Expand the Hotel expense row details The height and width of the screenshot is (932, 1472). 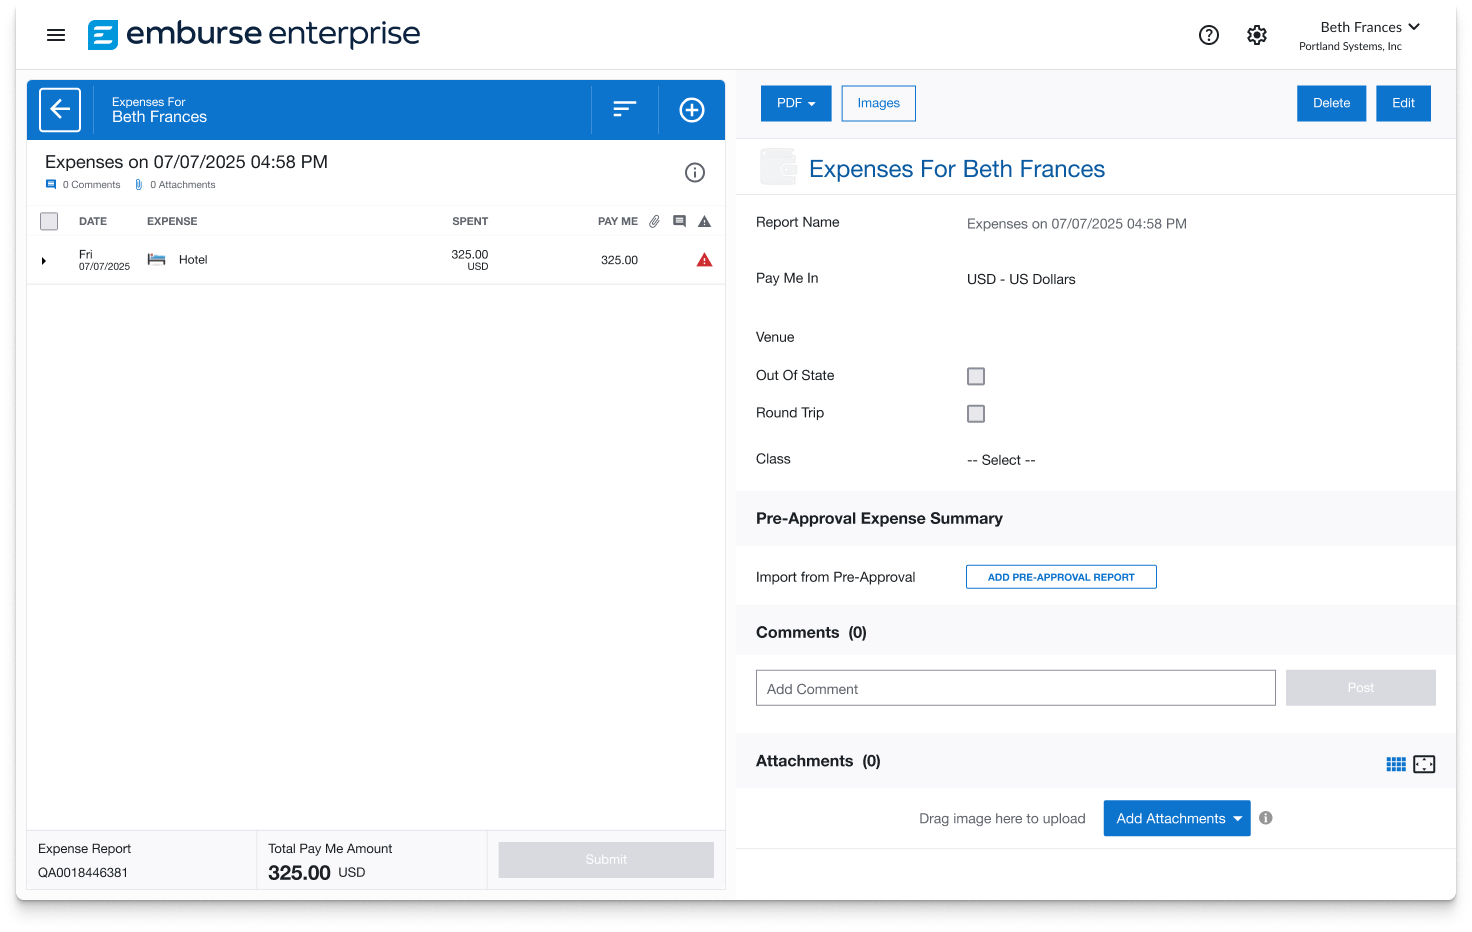point(43,260)
